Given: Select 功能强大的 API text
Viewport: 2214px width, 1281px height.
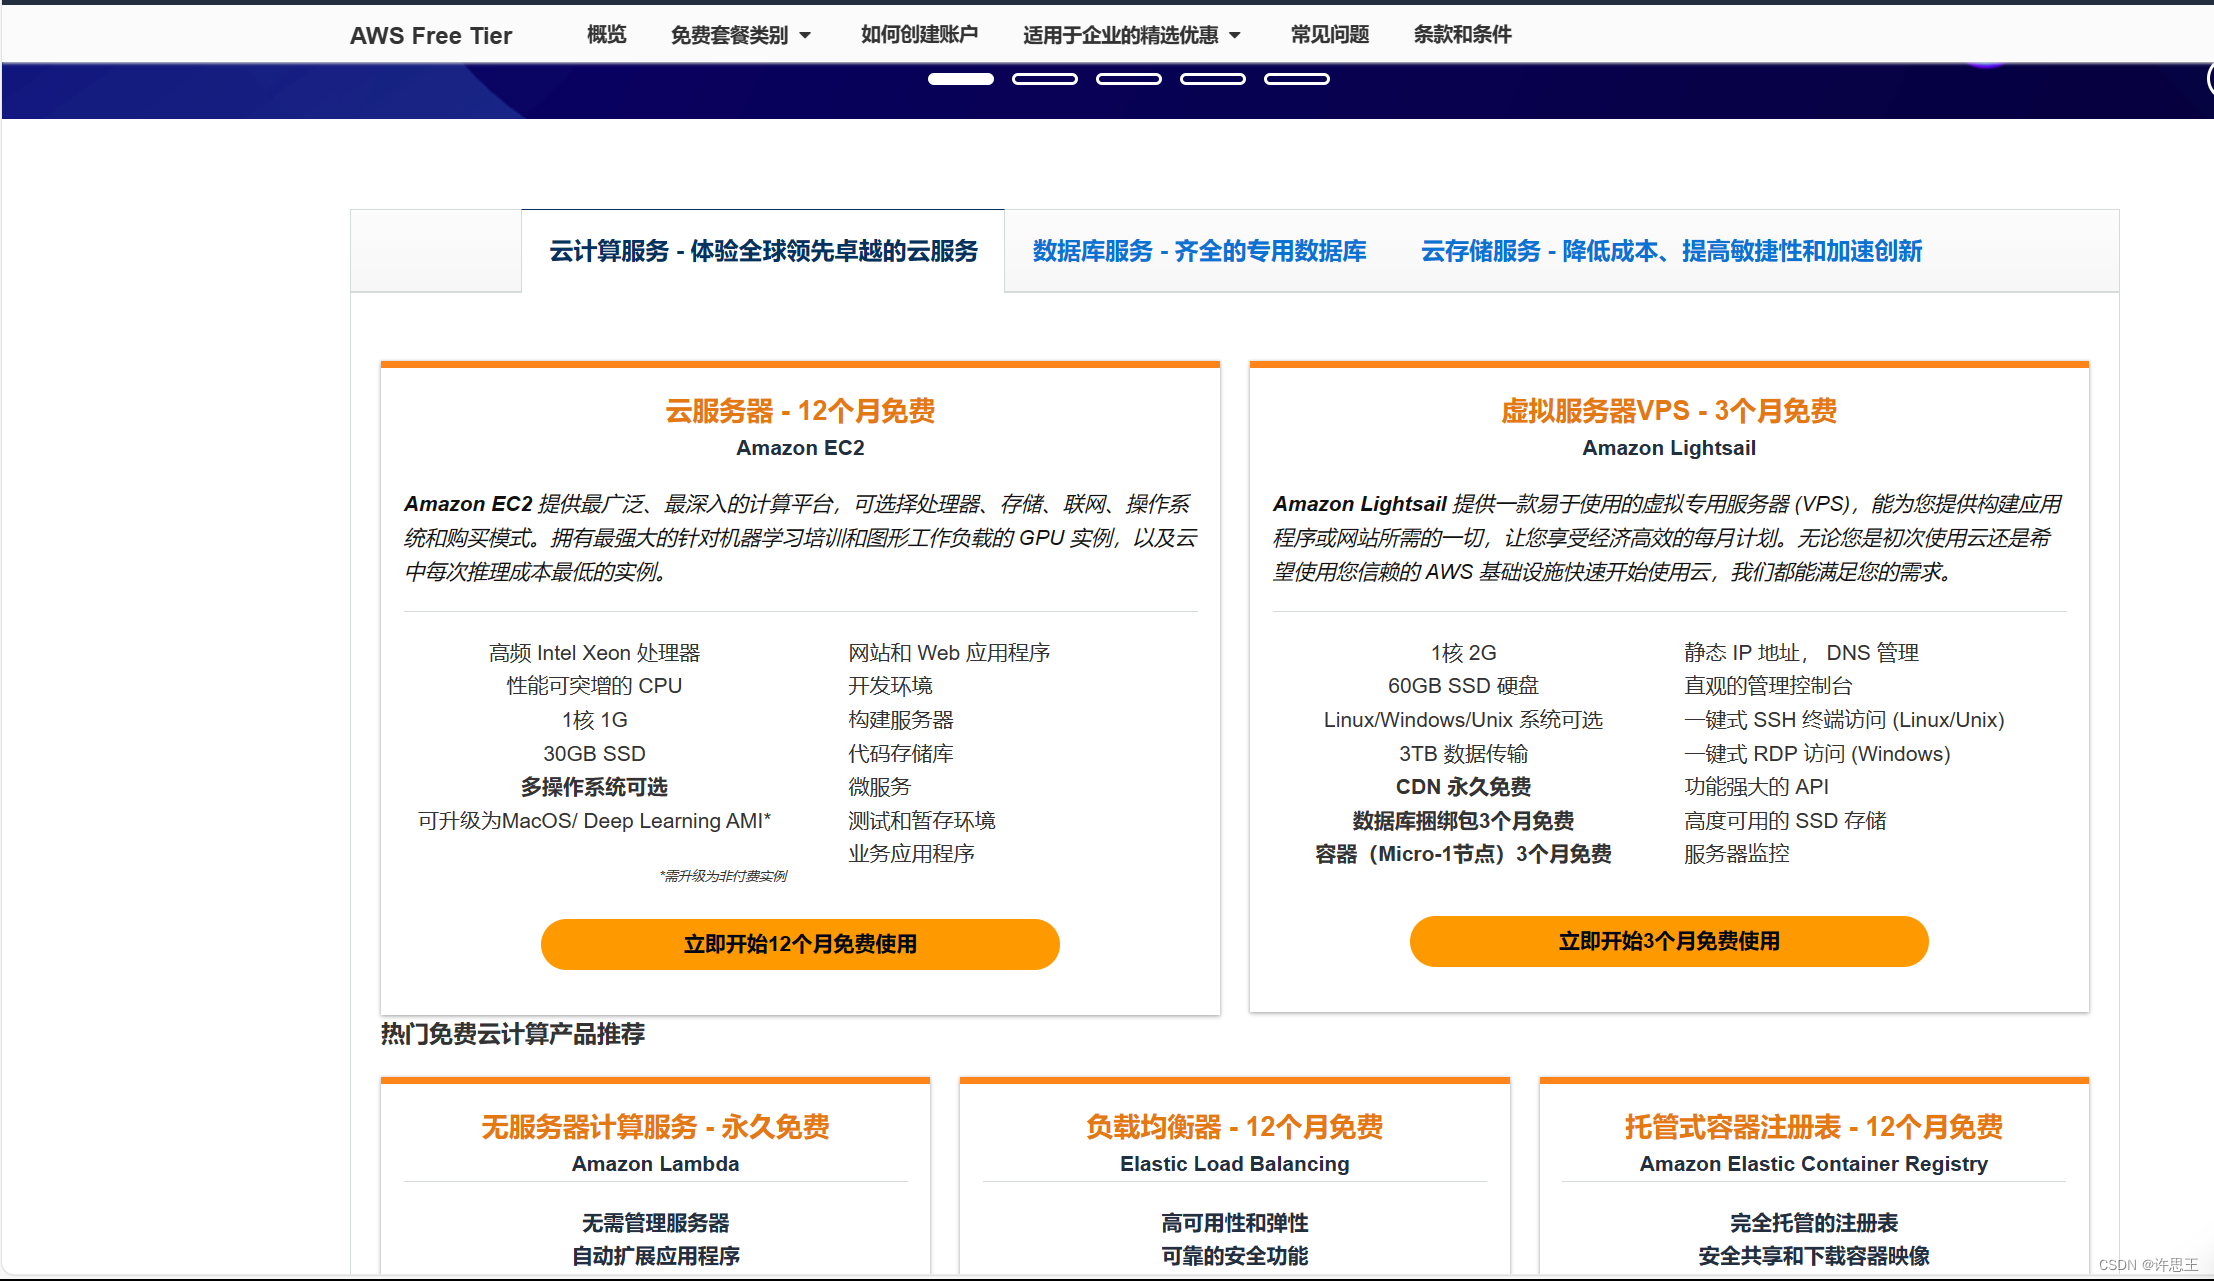Looking at the screenshot, I should tap(1756, 787).
